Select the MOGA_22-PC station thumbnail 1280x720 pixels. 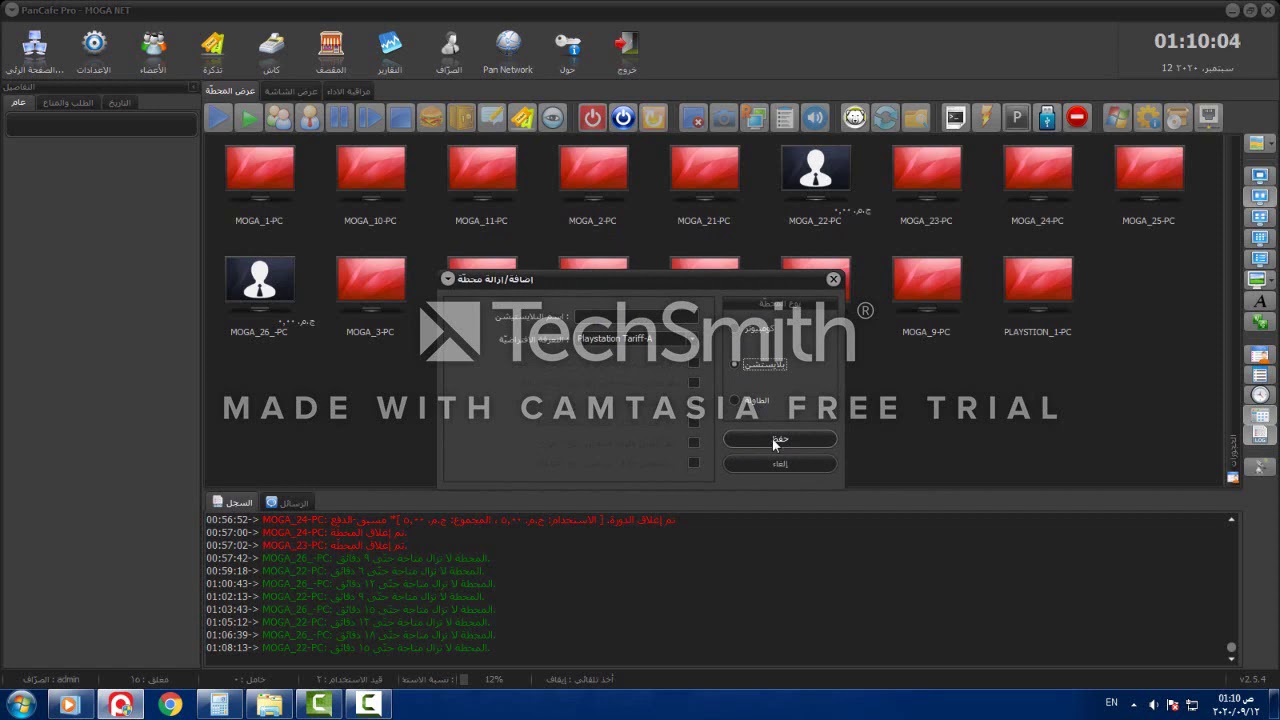815,186
